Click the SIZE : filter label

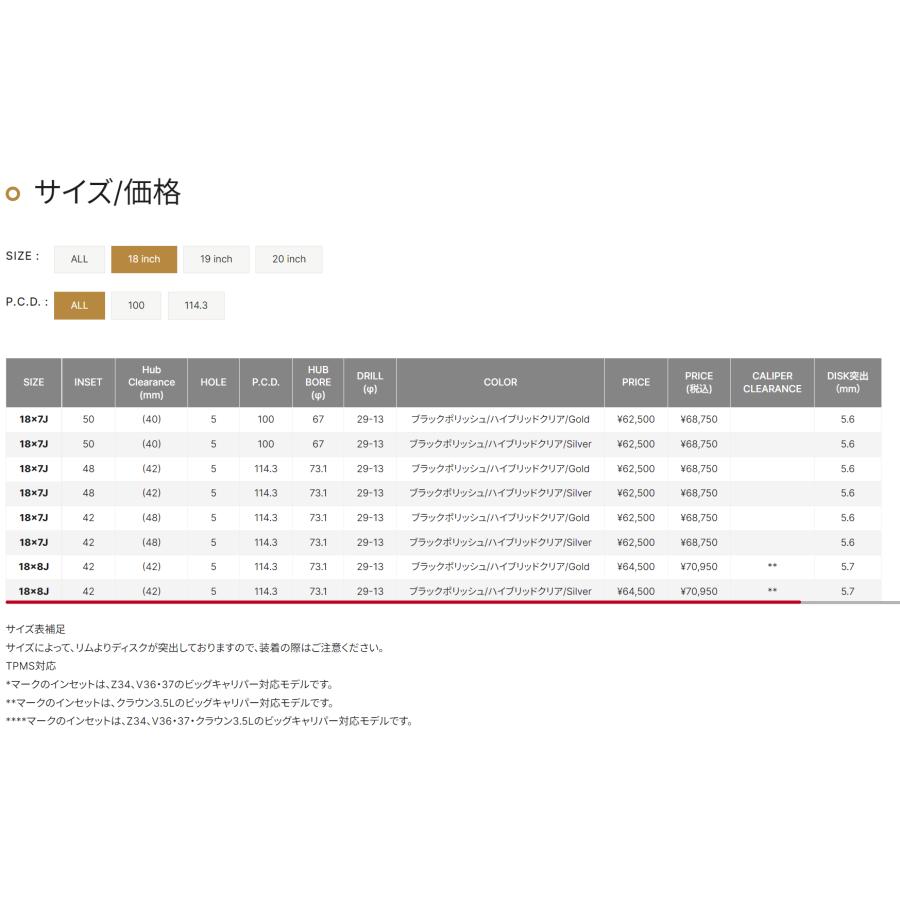pos(22,256)
